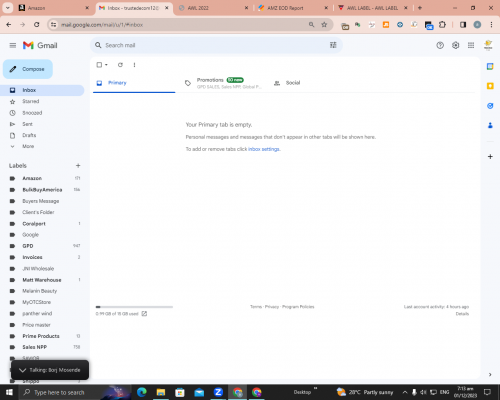Click the Privacy link
Screen dimensions: 500x400
pyautogui.click(x=272, y=307)
